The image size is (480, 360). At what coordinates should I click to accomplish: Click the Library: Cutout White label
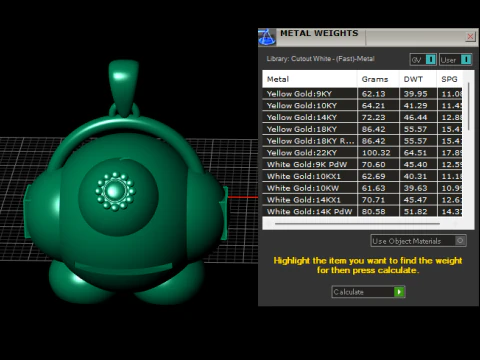click(x=320, y=59)
